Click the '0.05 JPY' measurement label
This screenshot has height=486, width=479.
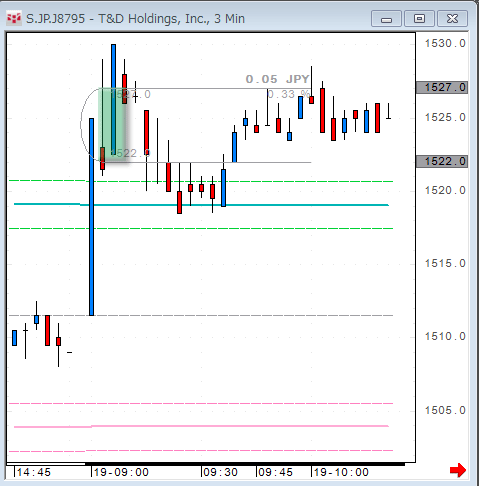[277, 79]
